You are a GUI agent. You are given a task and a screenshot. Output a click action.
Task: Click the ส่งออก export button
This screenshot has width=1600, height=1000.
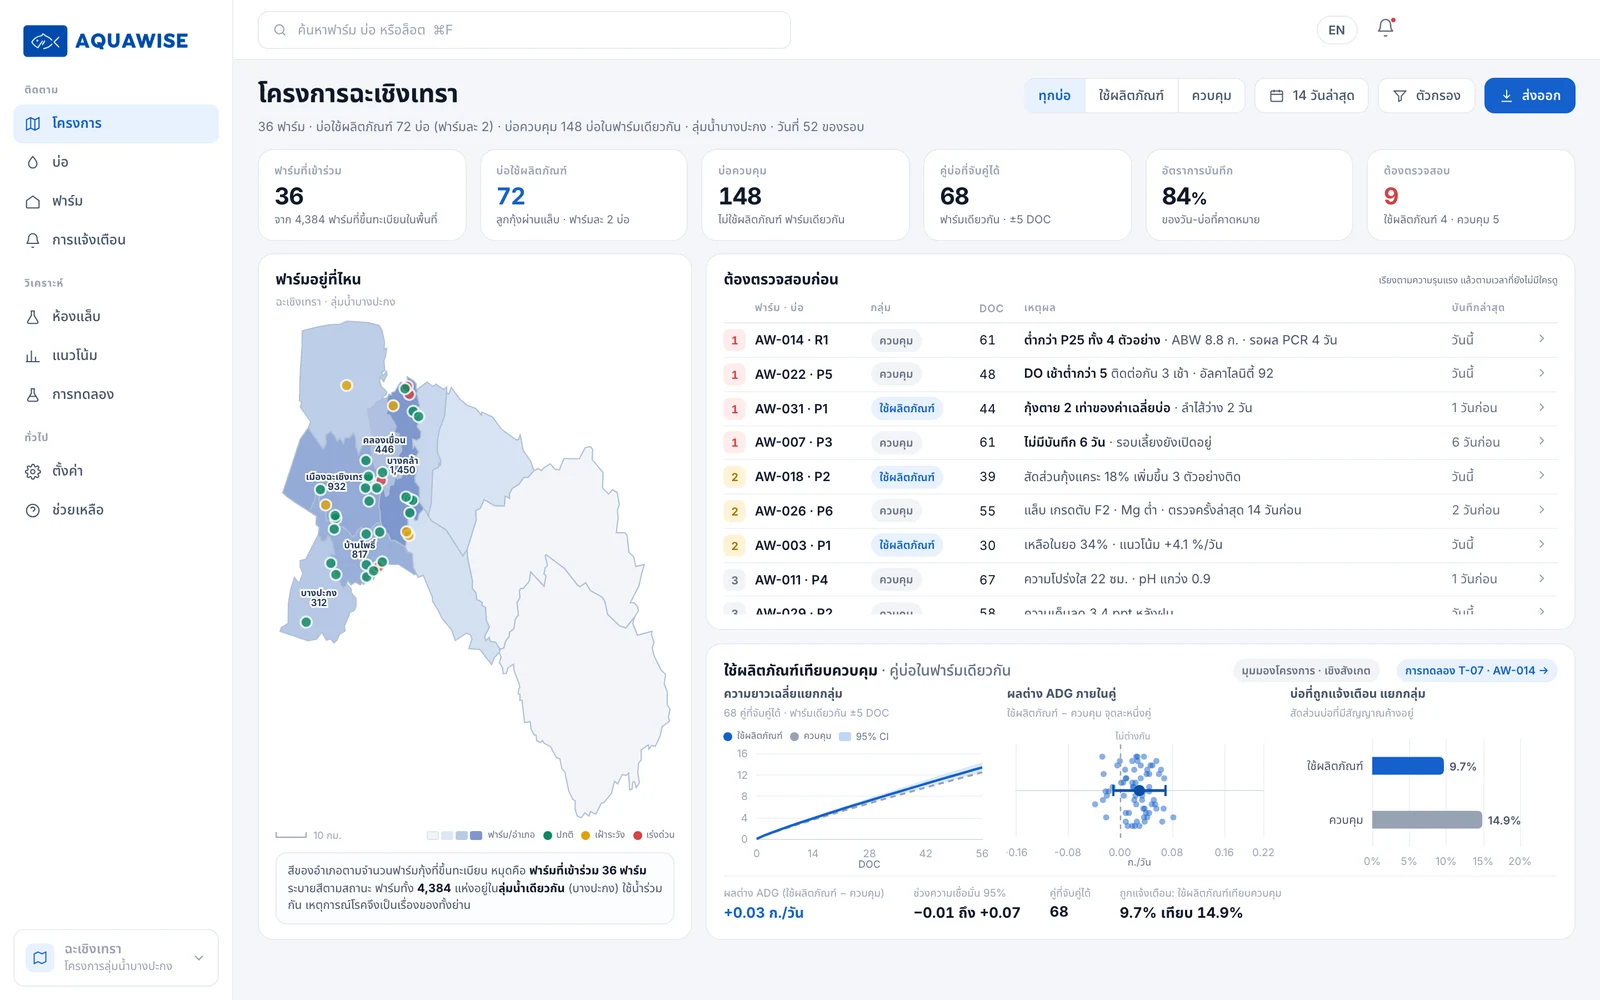coord(1529,96)
